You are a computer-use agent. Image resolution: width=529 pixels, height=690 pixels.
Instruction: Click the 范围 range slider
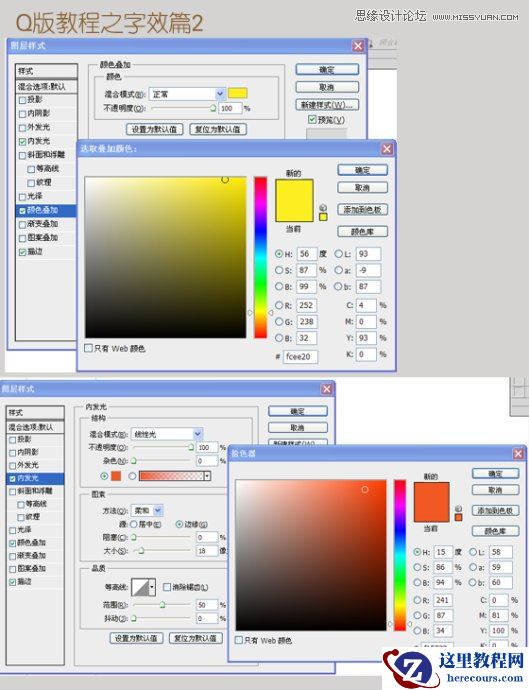point(162,605)
